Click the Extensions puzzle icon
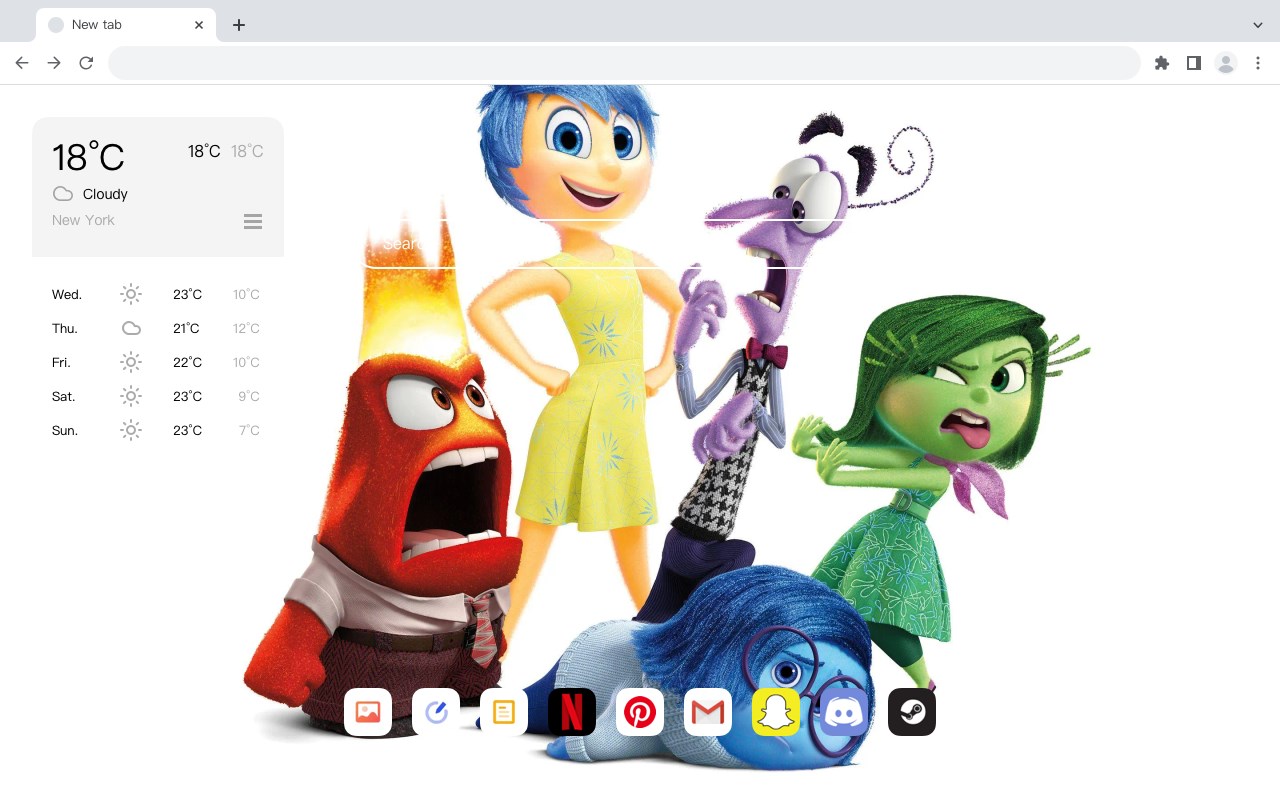The height and width of the screenshot is (800, 1280). tap(1161, 63)
